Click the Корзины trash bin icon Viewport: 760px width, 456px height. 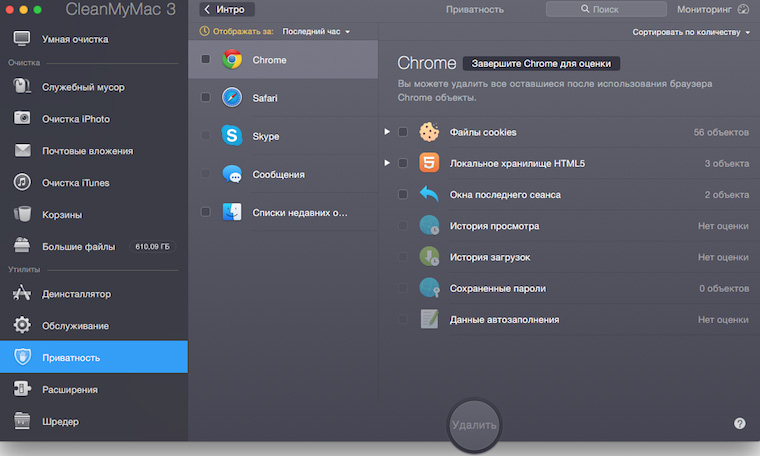(22, 214)
